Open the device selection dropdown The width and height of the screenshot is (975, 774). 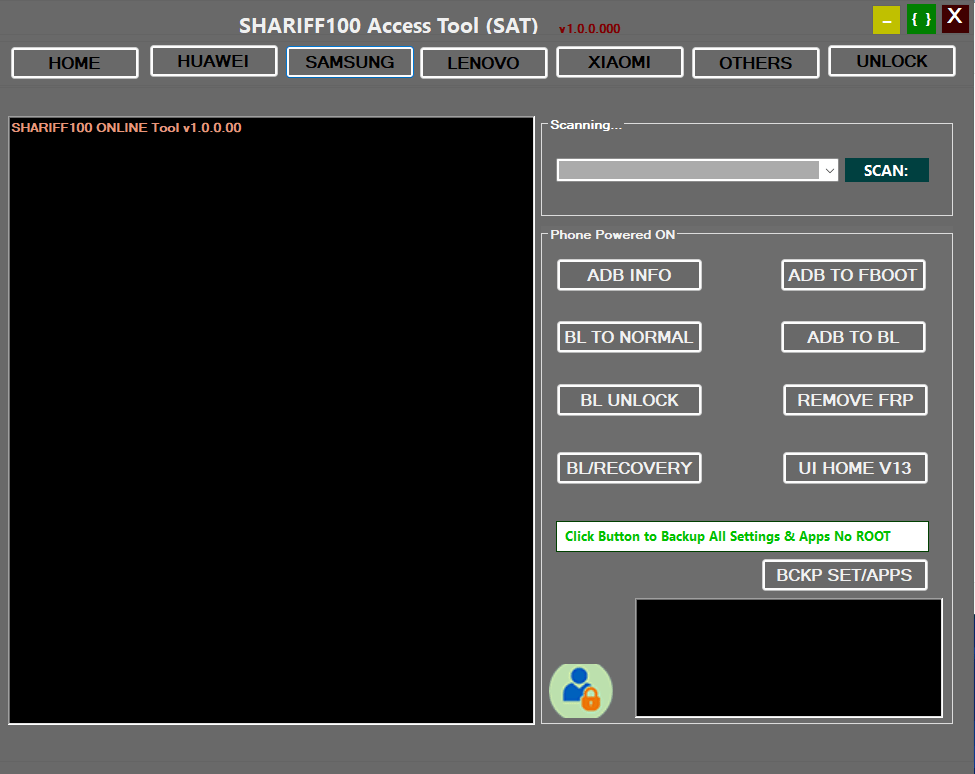coord(829,170)
